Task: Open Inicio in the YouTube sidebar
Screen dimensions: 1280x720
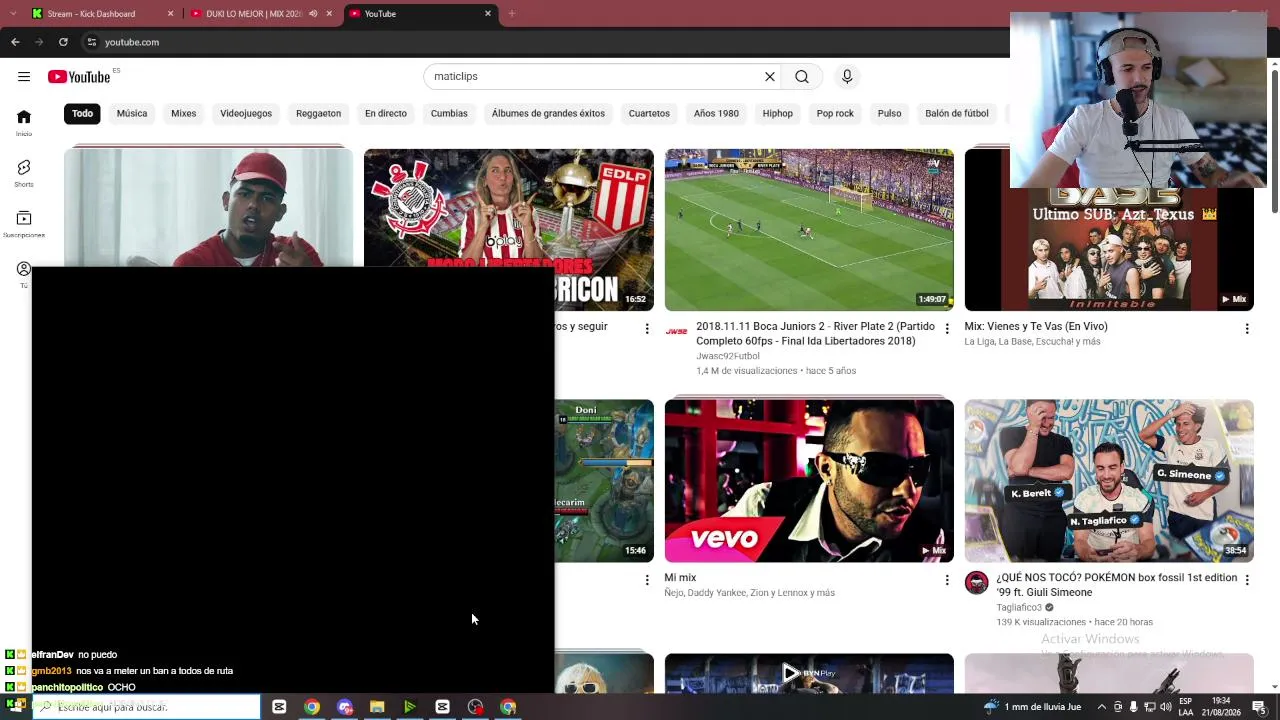Action: pyautogui.click(x=24, y=122)
